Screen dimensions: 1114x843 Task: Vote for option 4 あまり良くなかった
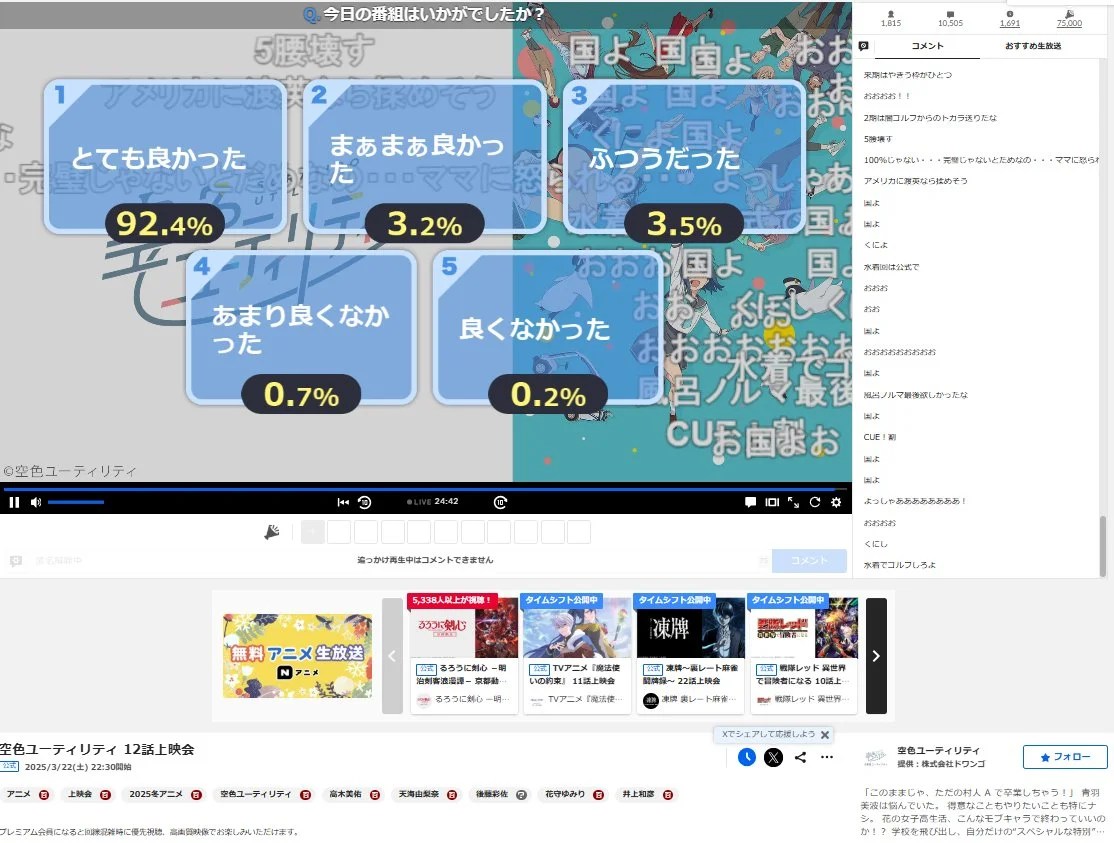pyautogui.click(x=301, y=327)
